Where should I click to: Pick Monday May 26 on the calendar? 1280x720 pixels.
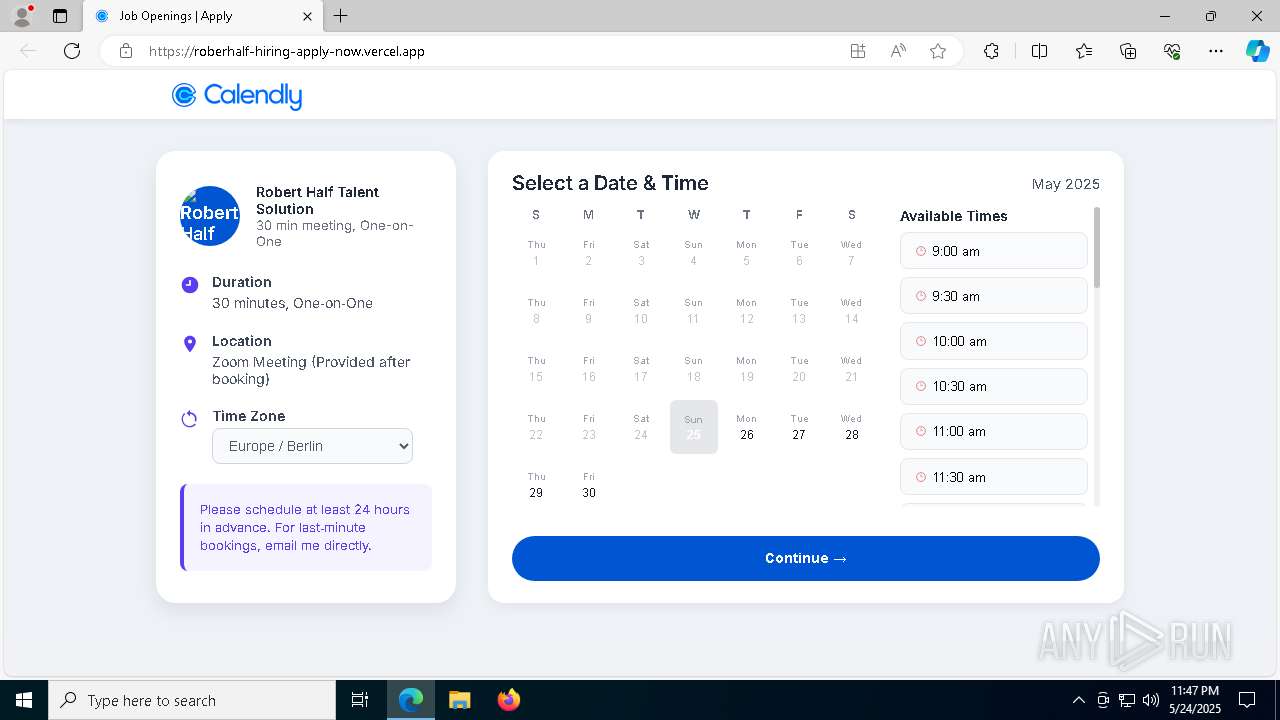point(746,427)
